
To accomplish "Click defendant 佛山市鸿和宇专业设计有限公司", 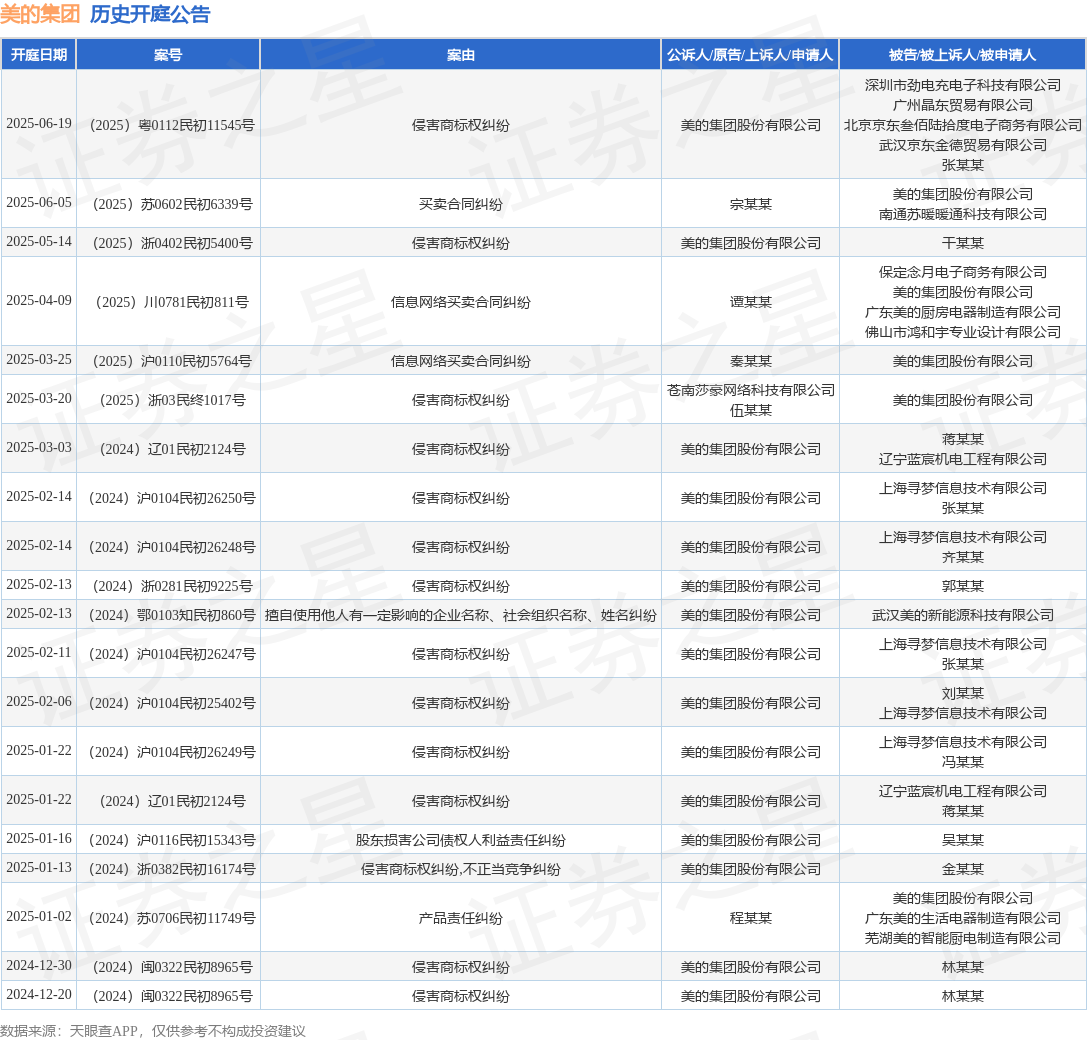I will (x=962, y=333).
